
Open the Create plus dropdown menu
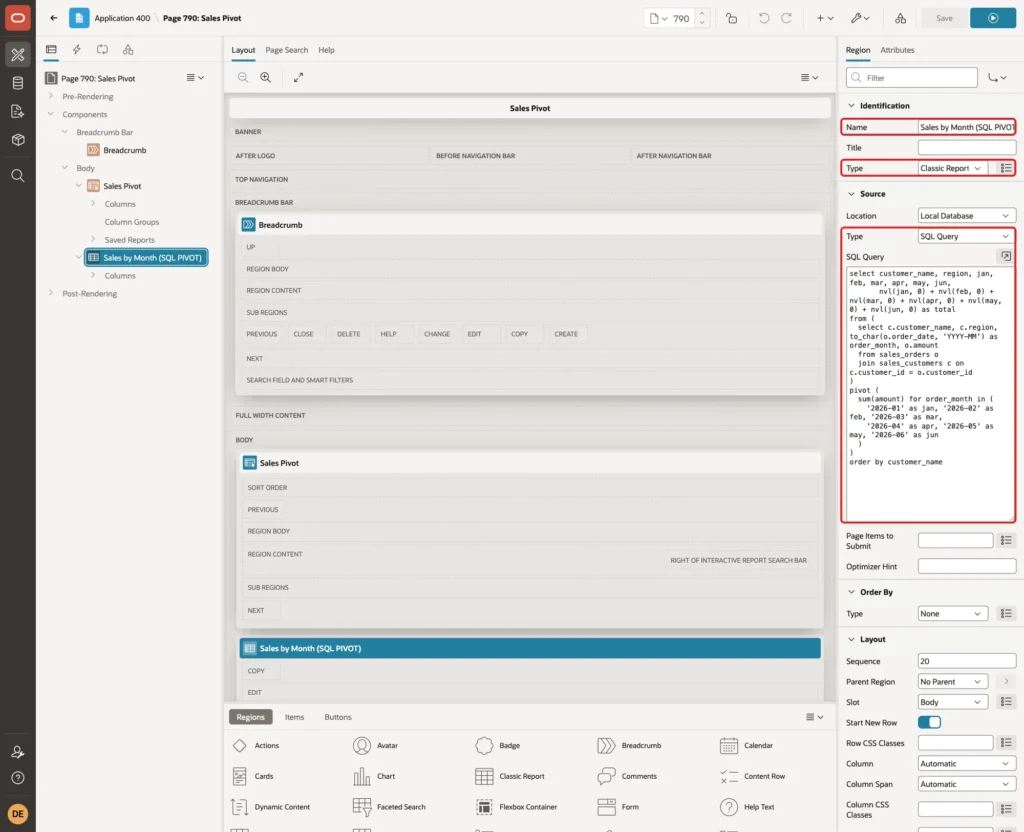point(825,18)
